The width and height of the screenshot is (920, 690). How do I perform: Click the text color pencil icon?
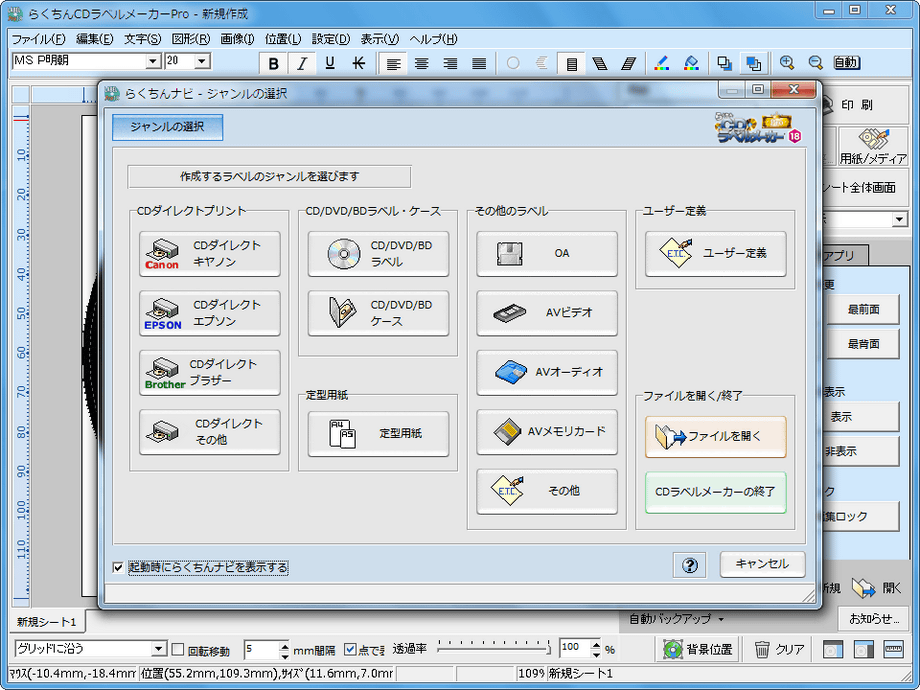(662, 63)
